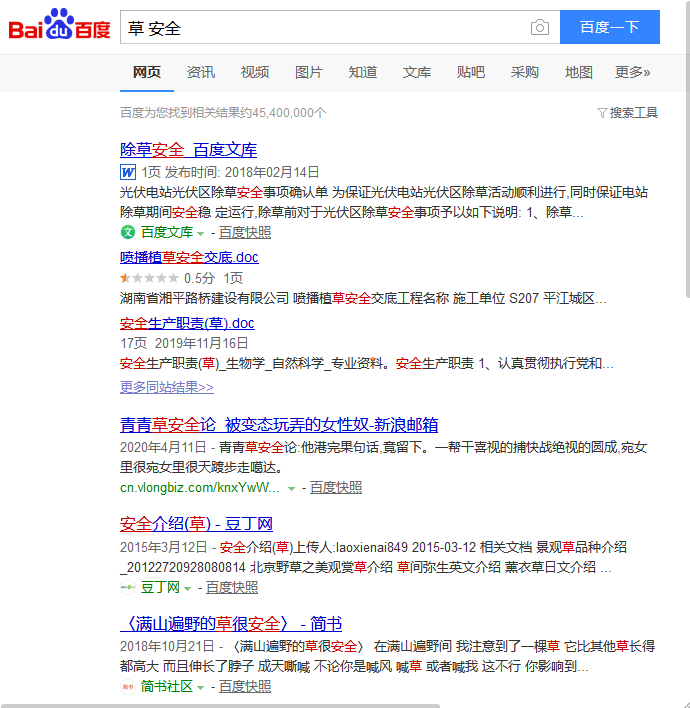Click the blue Word document icon
This screenshot has height=708, width=690.
128,172
